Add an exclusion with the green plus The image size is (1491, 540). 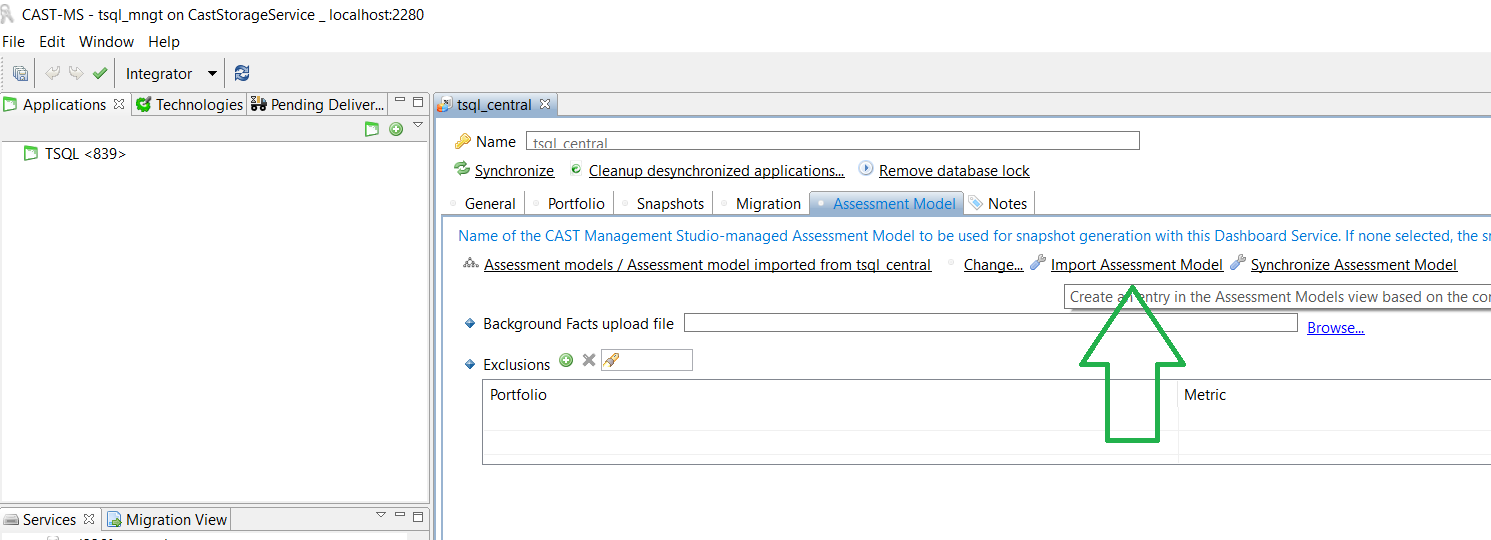coord(567,360)
